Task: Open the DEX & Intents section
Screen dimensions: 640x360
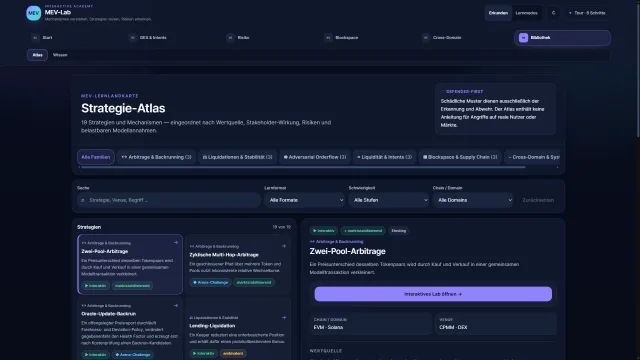Action: (173, 38)
